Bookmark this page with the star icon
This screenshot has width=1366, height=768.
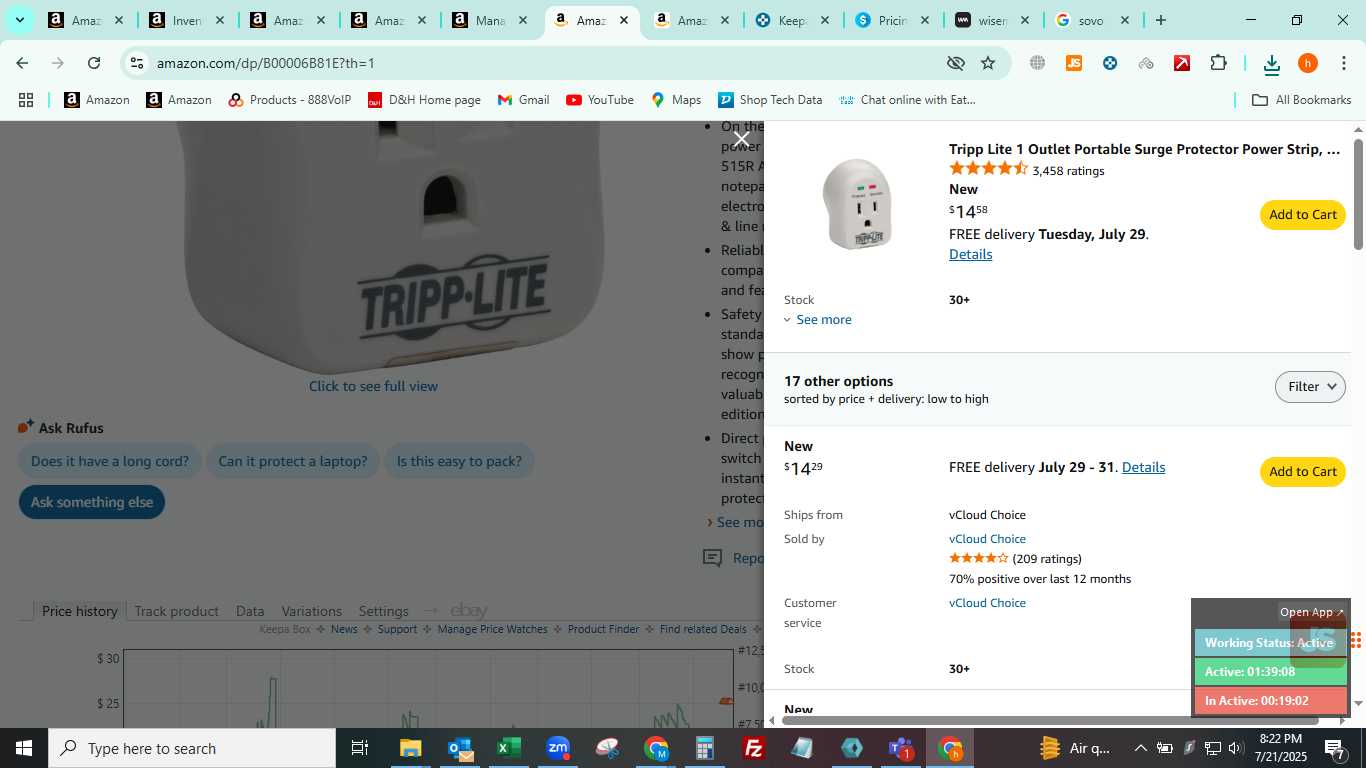coord(988,63)
